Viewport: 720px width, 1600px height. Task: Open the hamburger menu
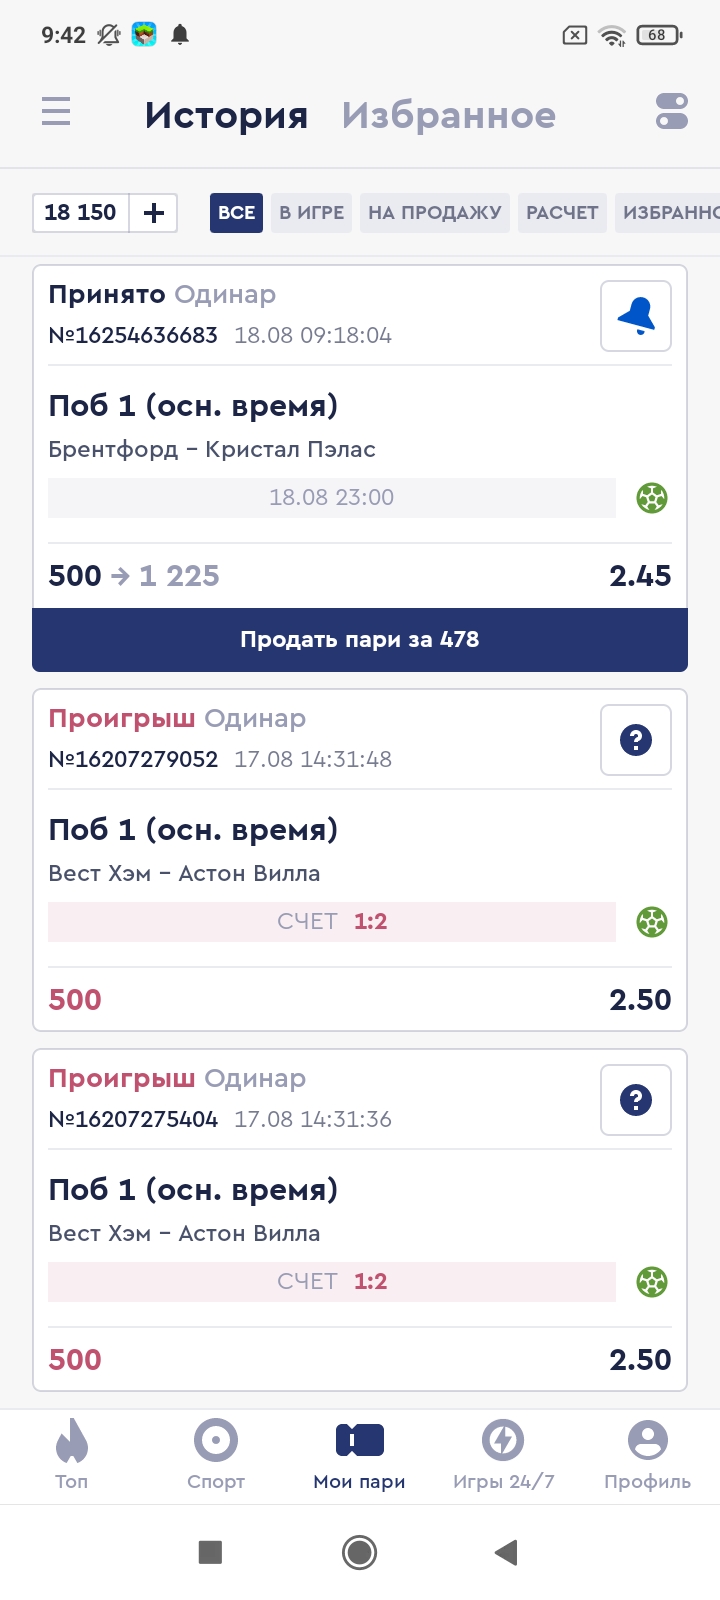tap(56, 111)
